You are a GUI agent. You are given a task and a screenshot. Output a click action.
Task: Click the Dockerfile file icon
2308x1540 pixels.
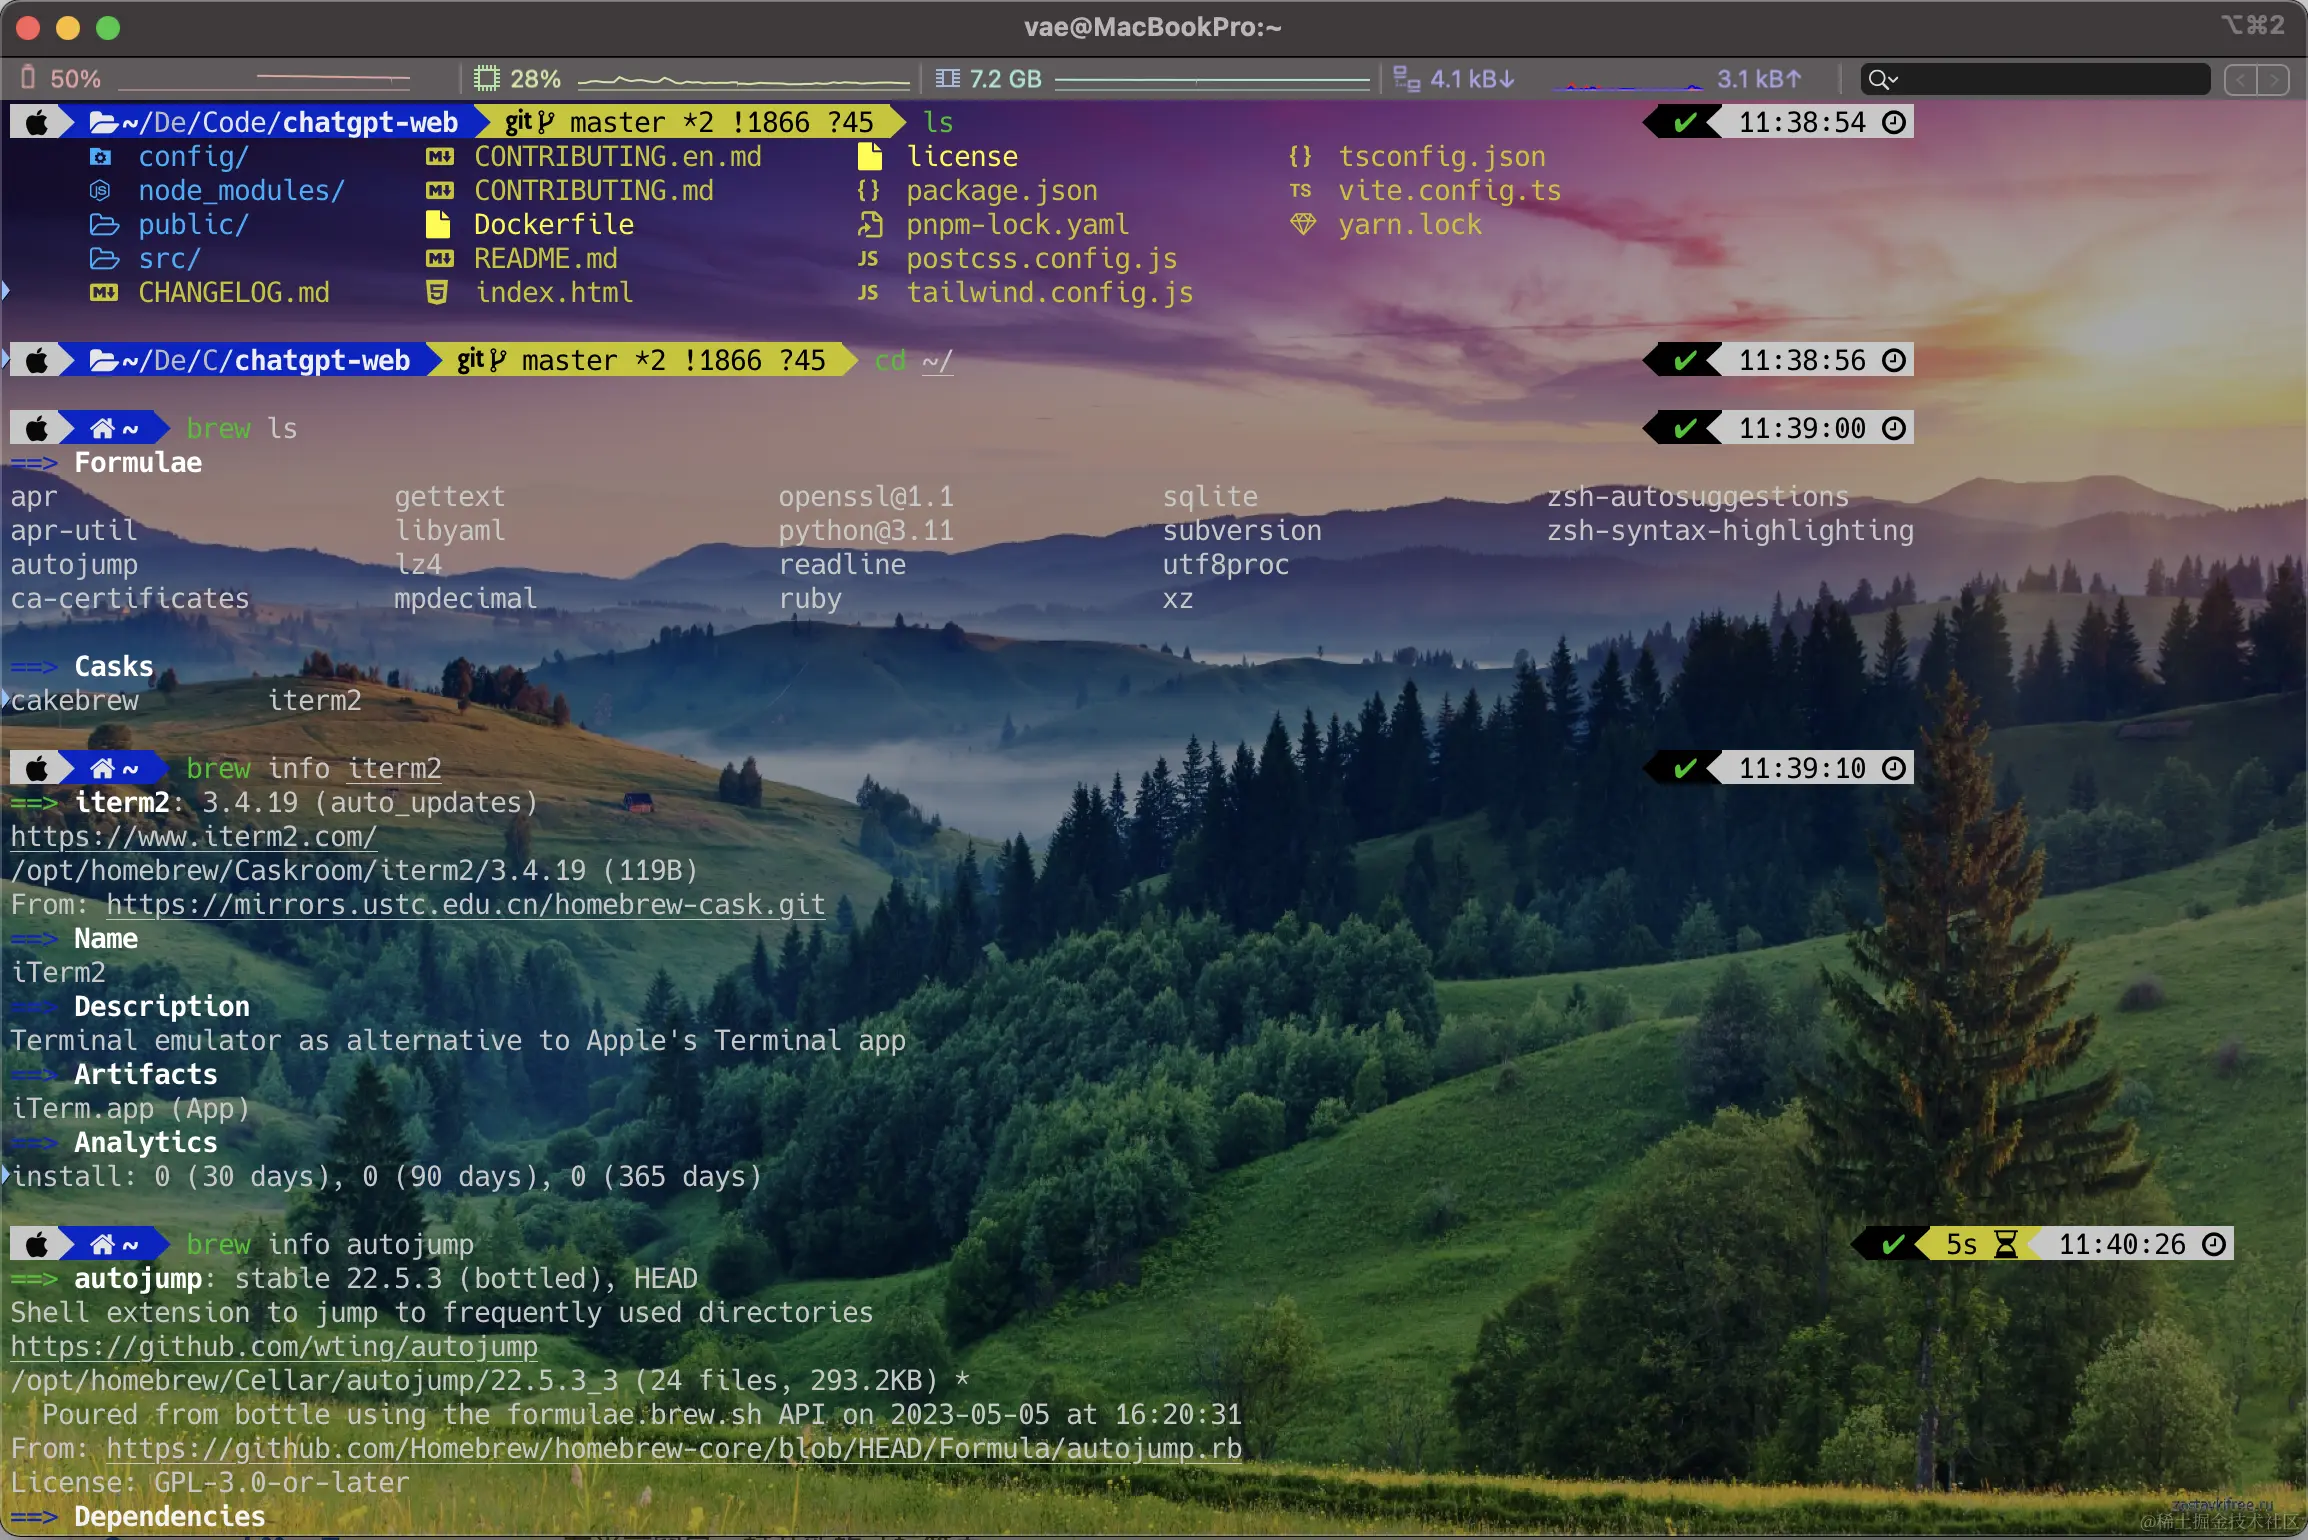pyautogui.click(x=437, y=224)
